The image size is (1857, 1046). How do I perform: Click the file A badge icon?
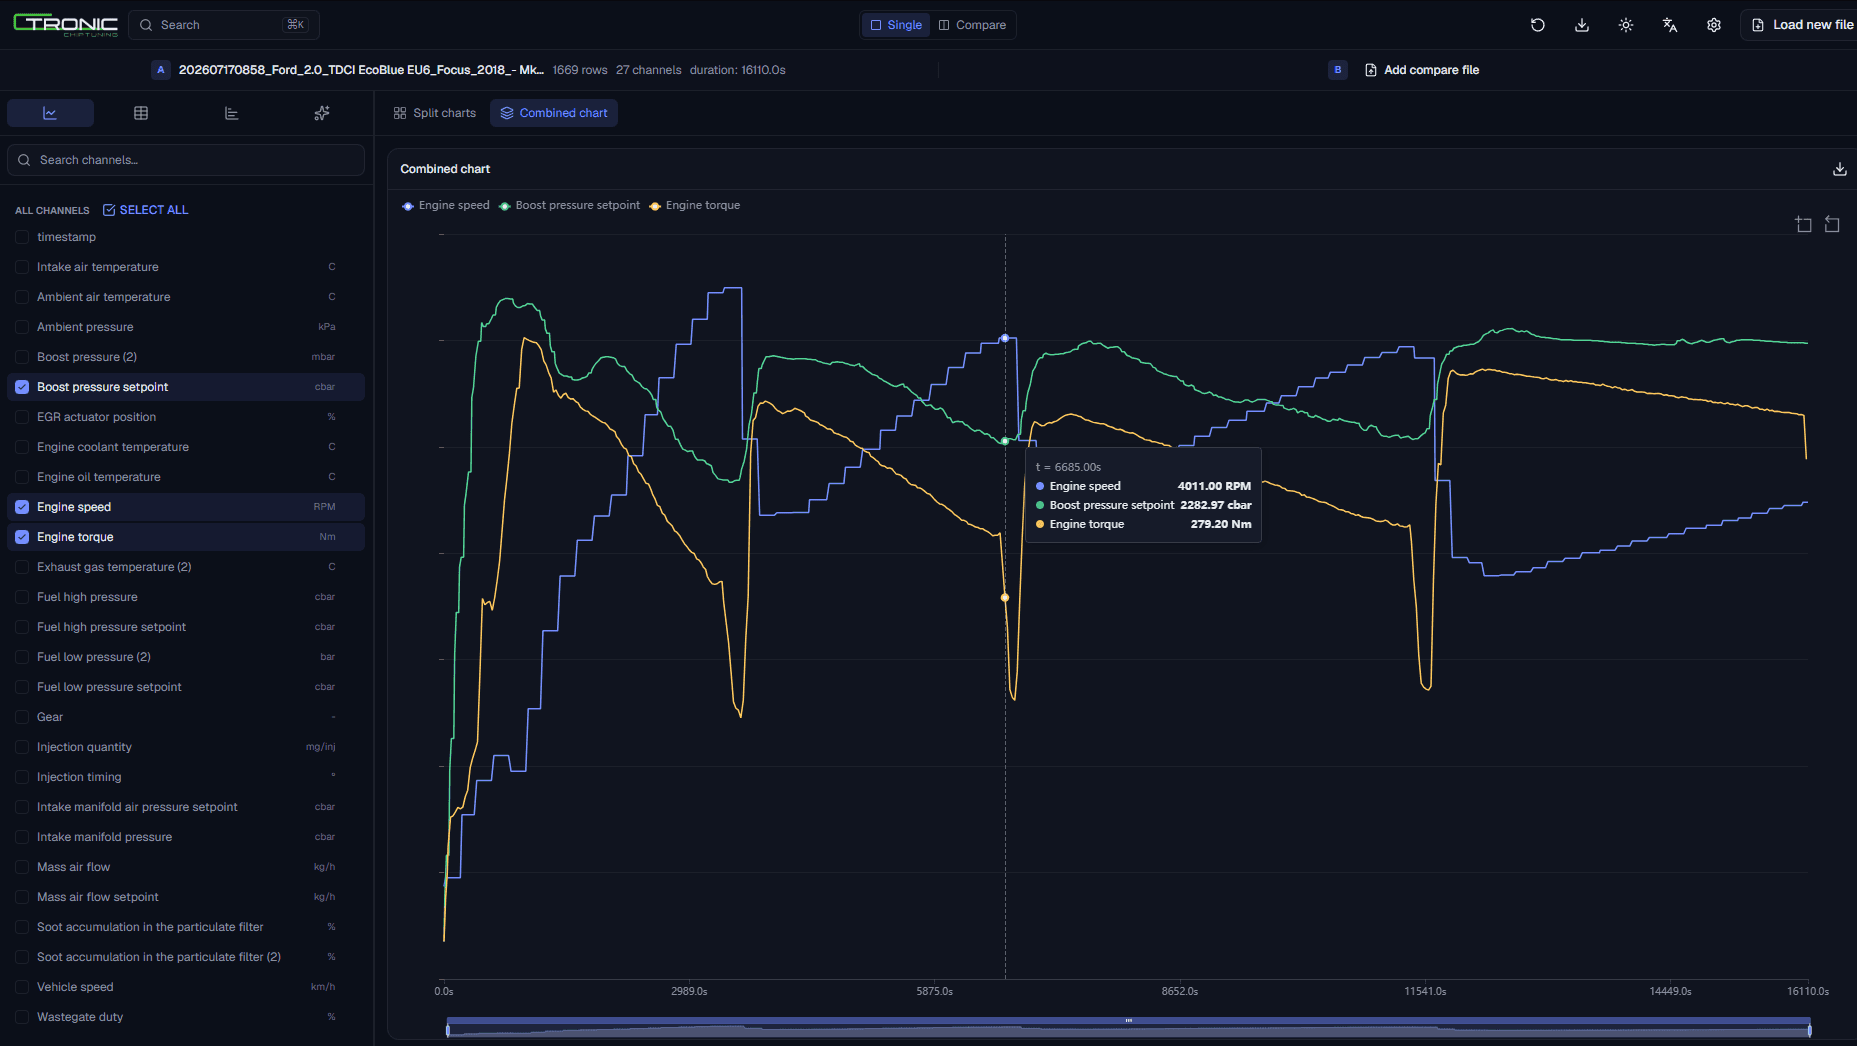(161, 70)
